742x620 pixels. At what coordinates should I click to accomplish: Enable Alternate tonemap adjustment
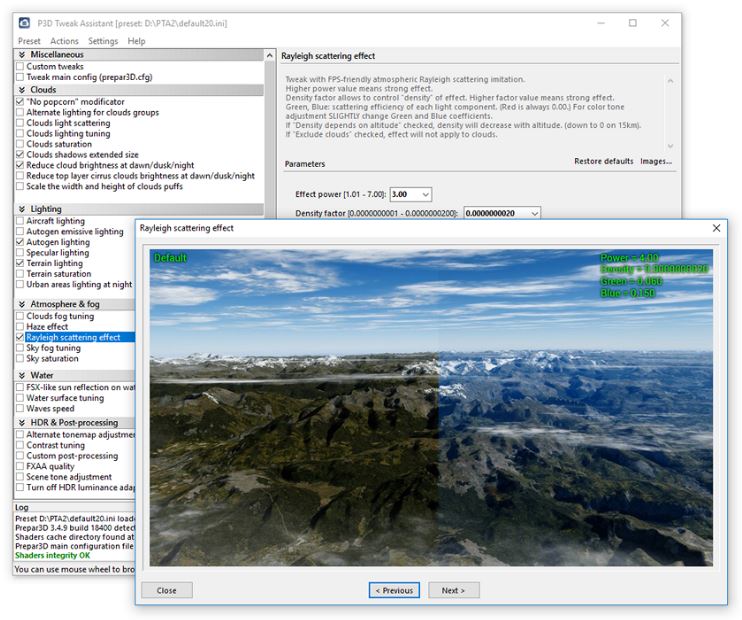pos(20,434)
